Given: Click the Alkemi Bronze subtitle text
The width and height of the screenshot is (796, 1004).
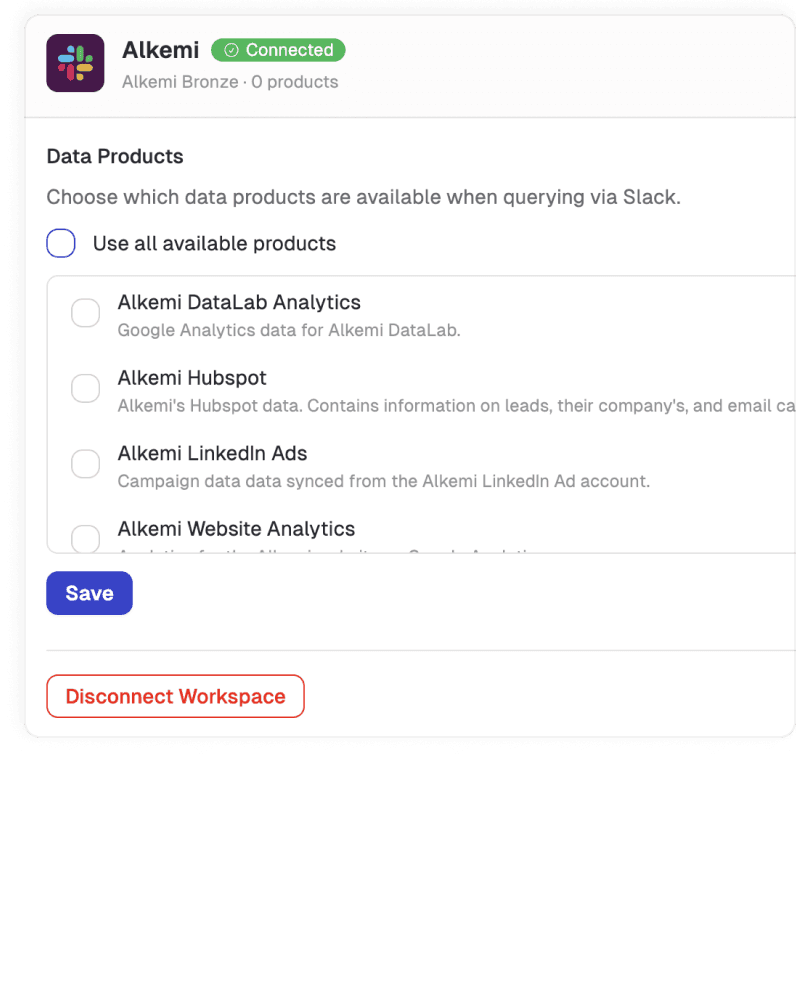Looking at the screenshot, I should [179, 82].
